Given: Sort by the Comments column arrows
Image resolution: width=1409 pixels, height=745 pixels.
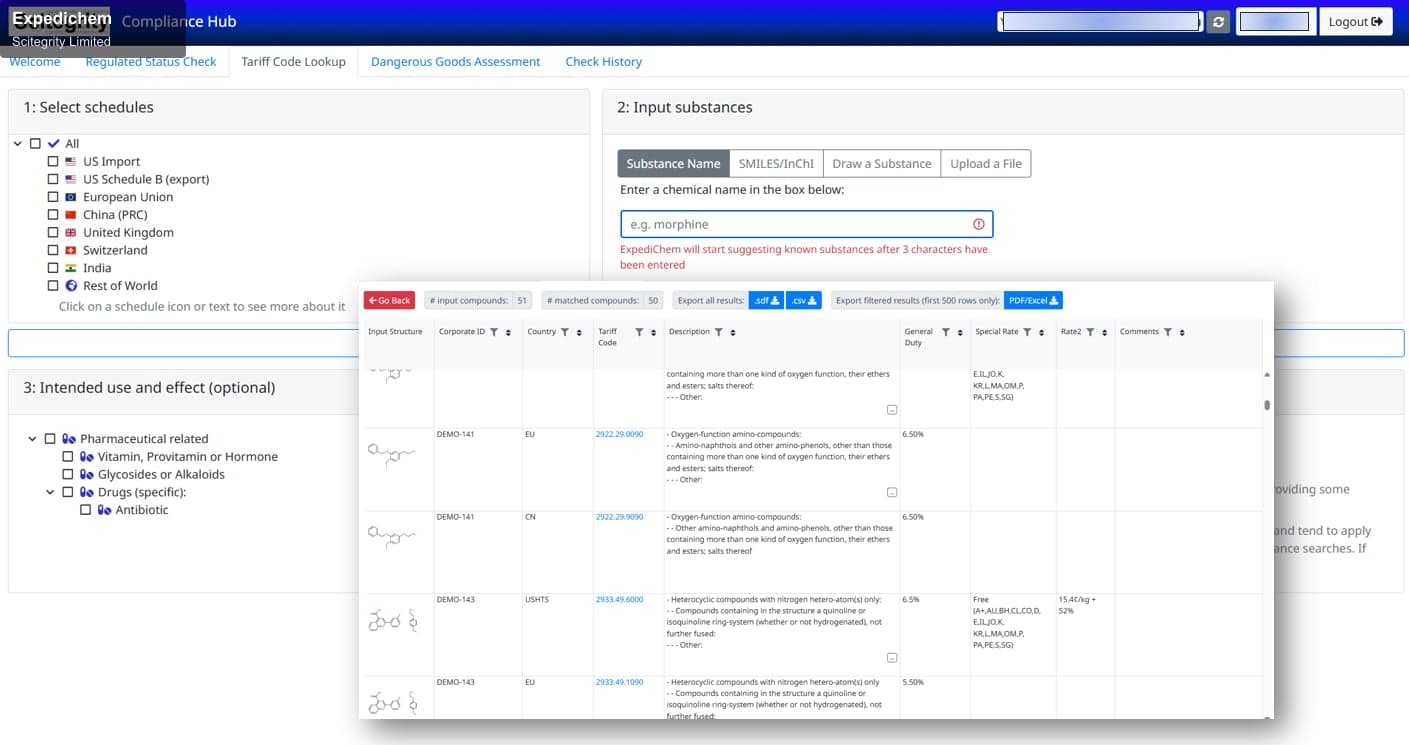Looking at the screenshot, I should pyautogui.click(x=1182, y=332).
